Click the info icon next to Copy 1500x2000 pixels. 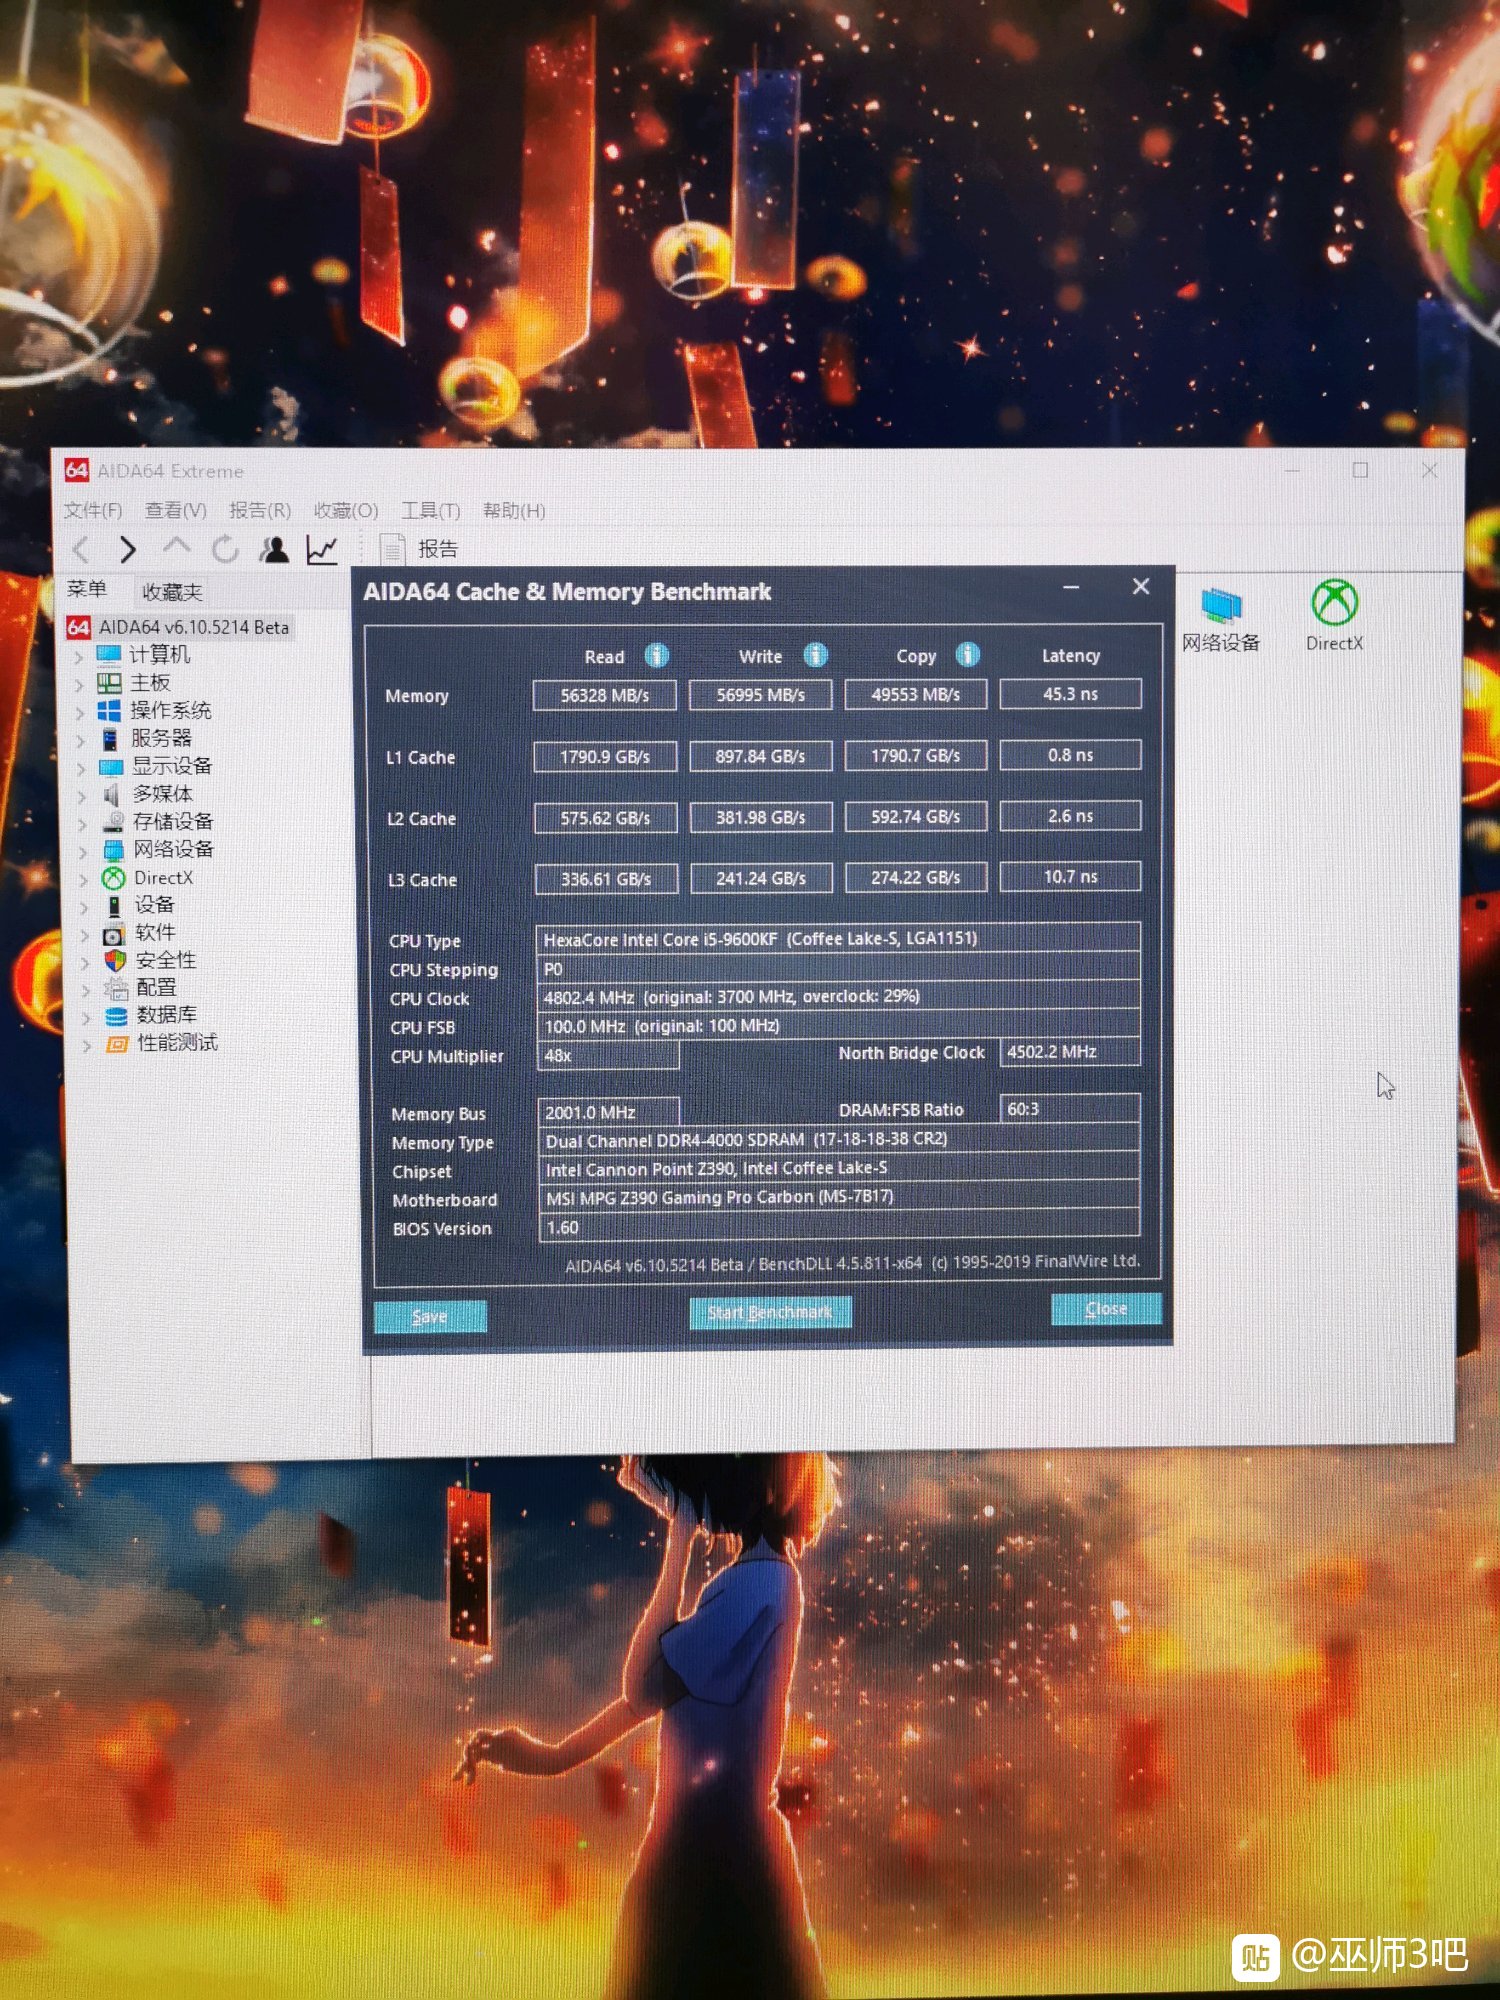pyautogui.click(x=967, y=654)
